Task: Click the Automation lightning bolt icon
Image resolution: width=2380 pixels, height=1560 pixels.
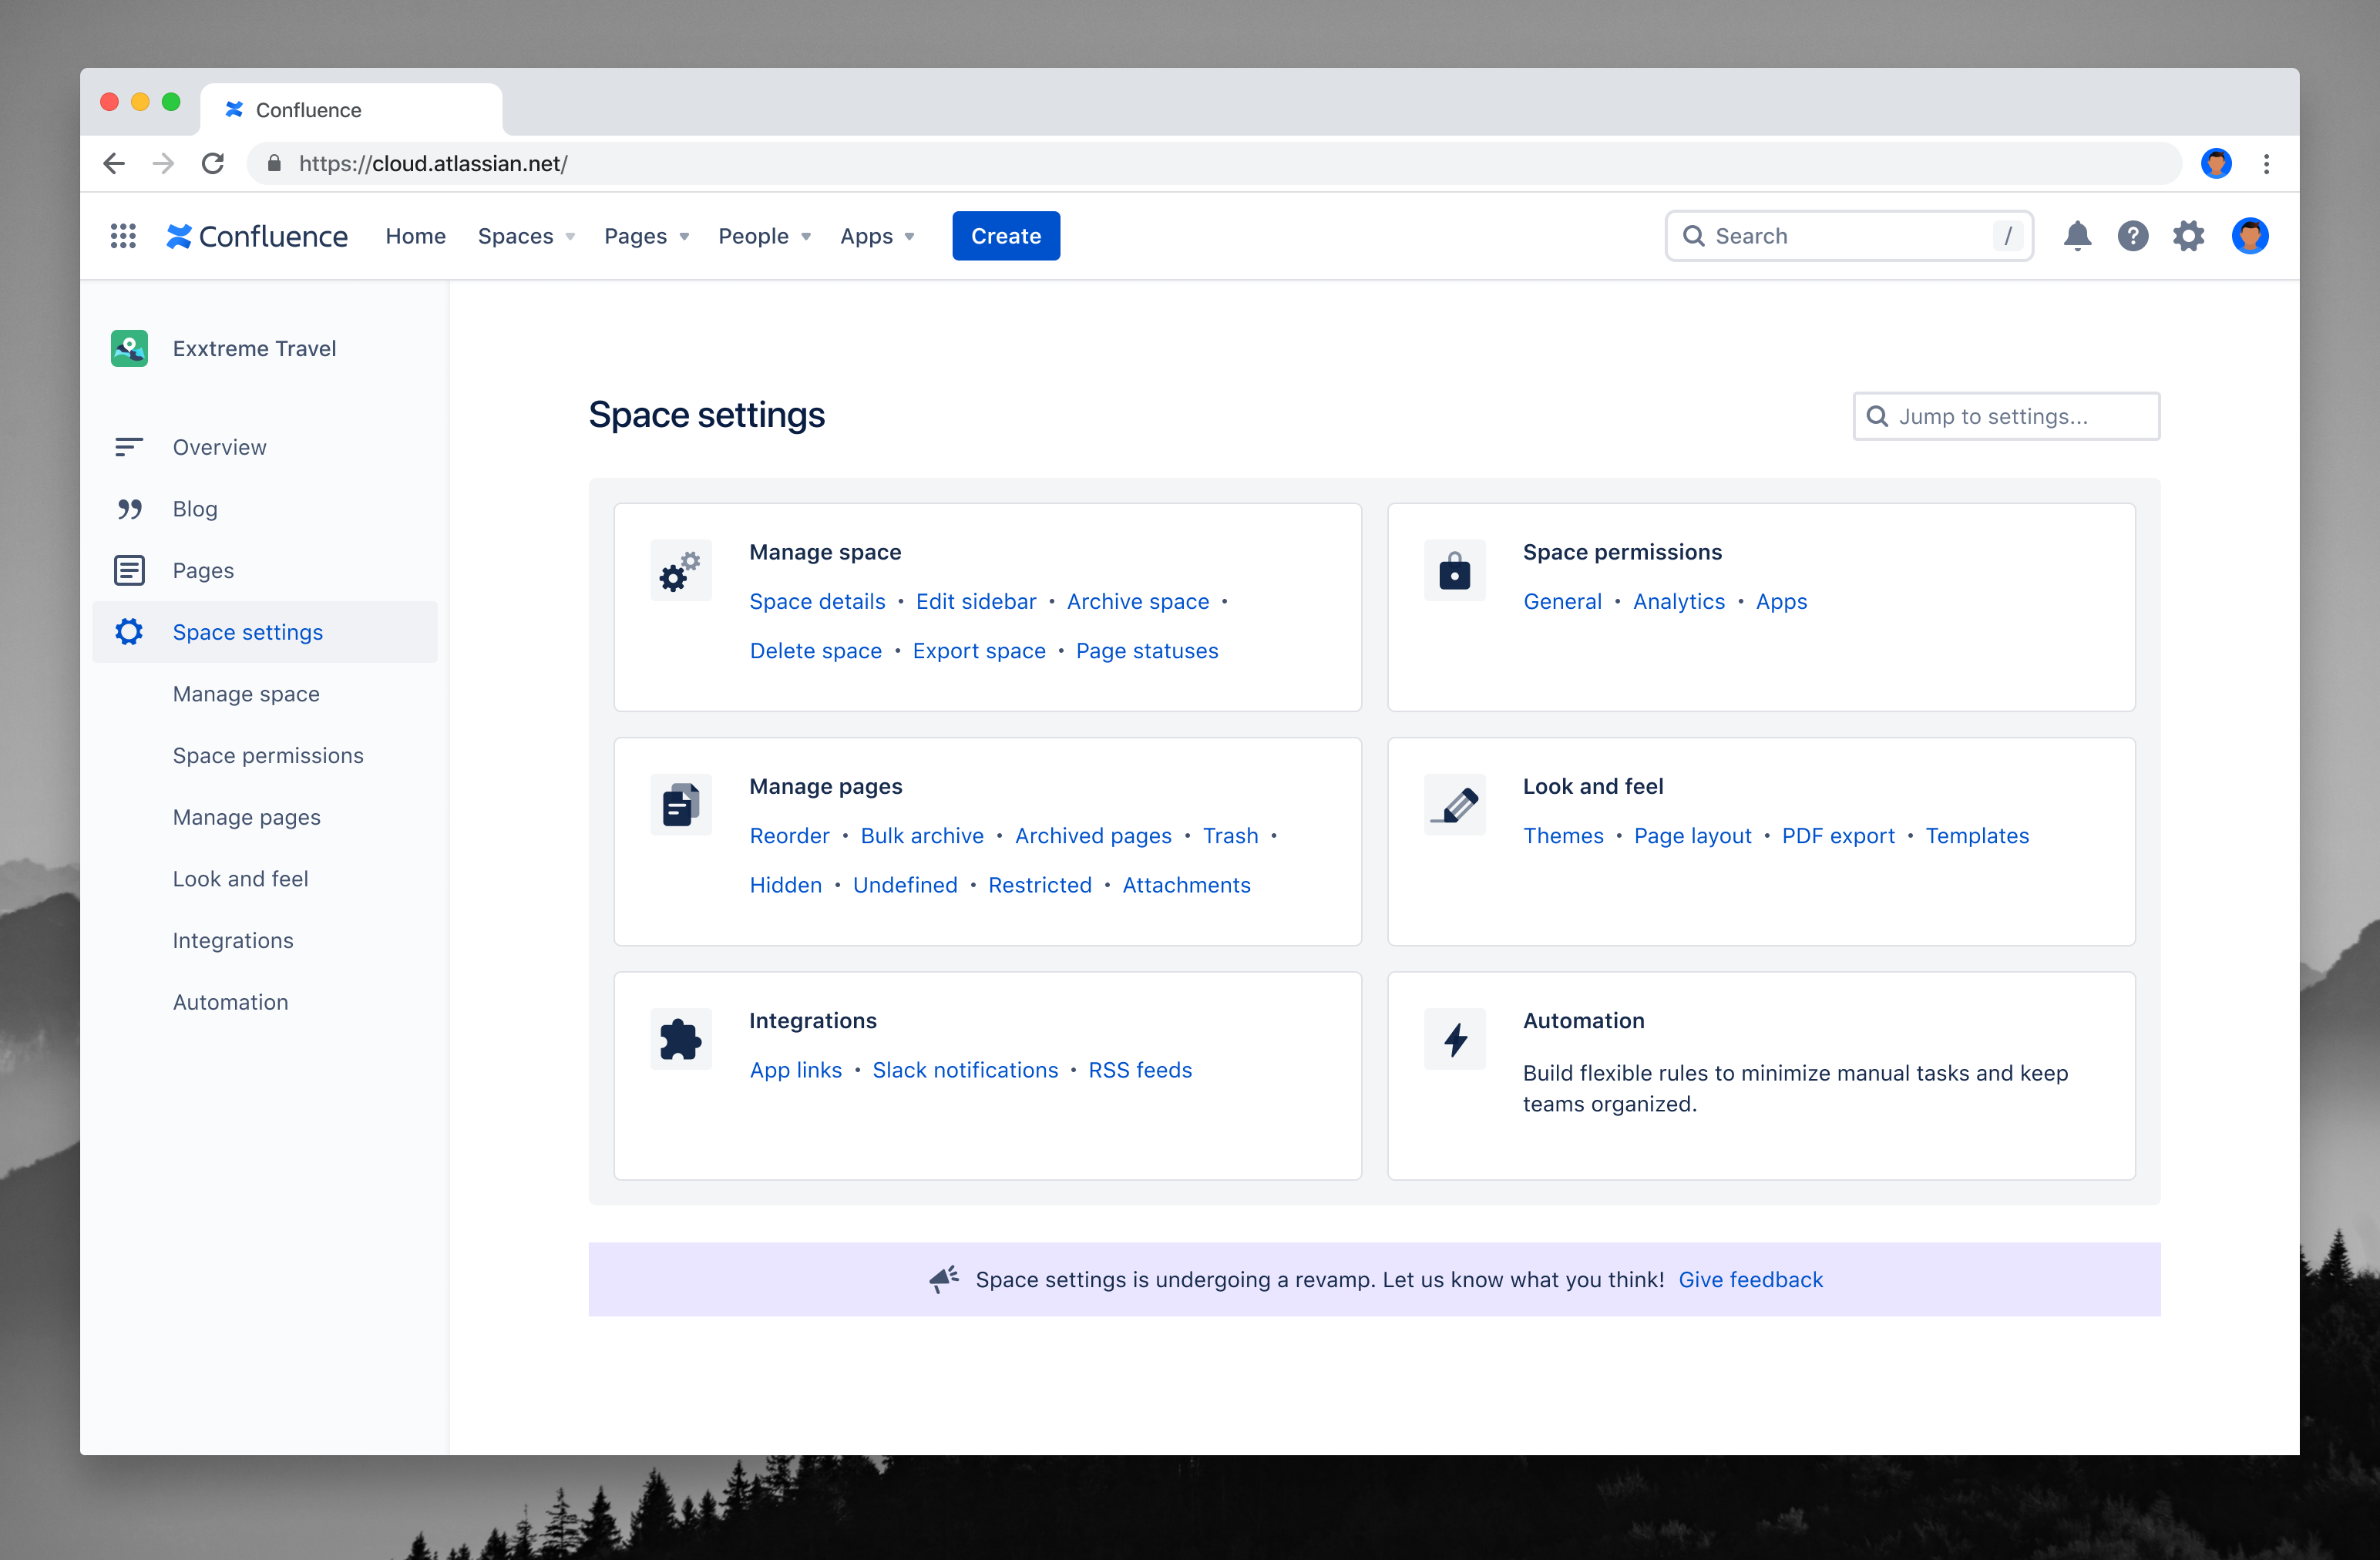Action: point(1455,1038)
